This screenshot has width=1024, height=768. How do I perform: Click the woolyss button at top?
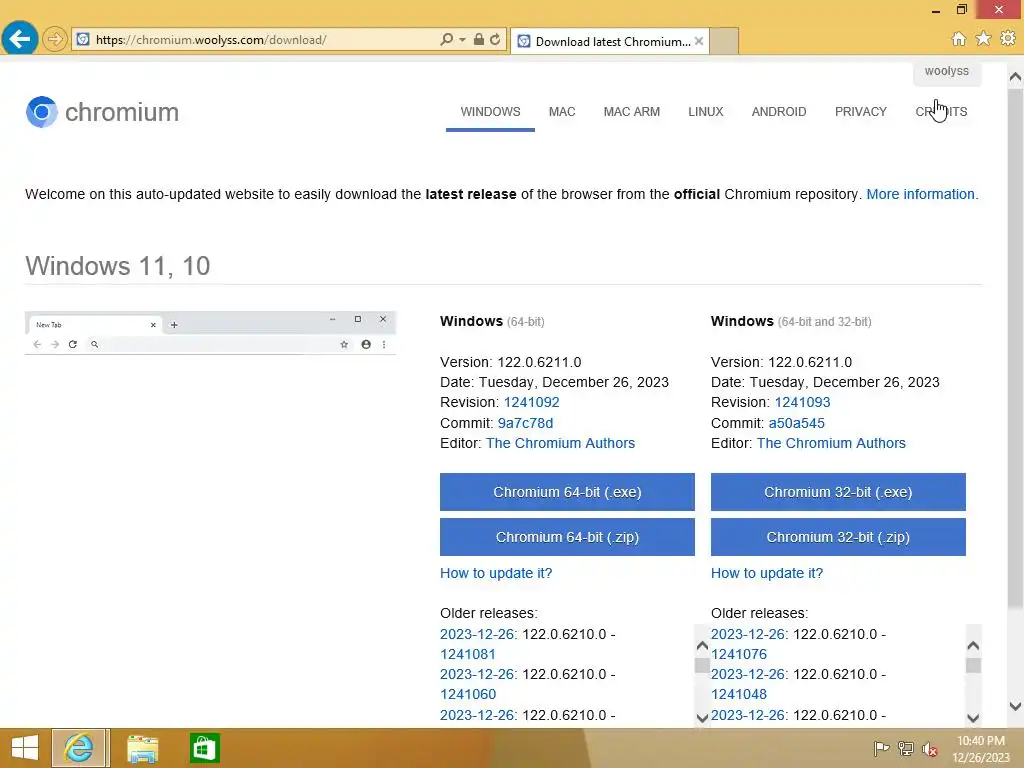tap(946, 71)
